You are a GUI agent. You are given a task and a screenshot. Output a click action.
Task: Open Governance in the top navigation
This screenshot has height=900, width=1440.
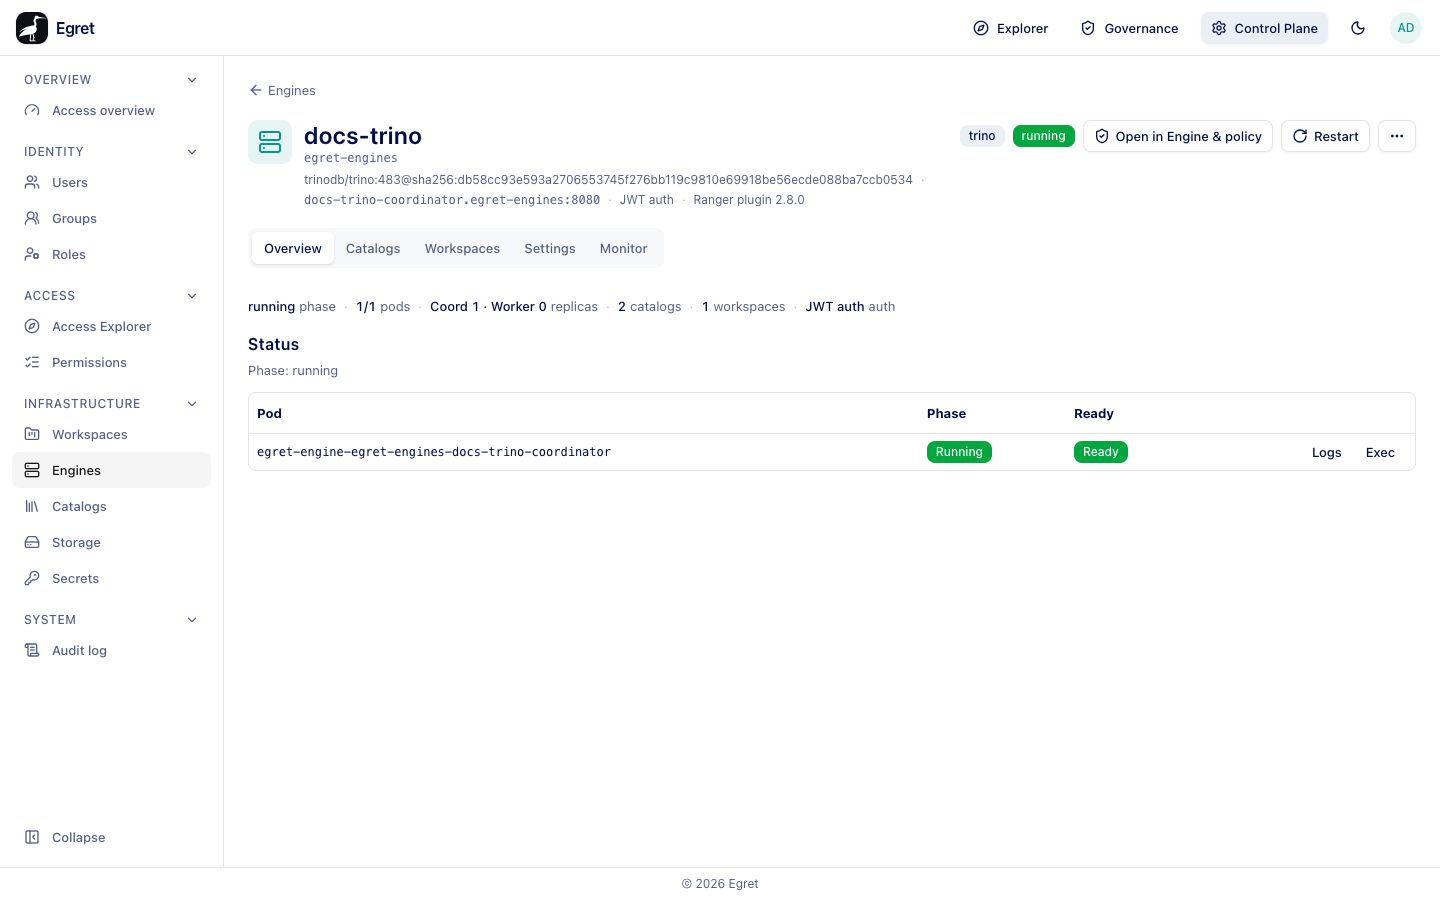click(x=1130, y=28)
